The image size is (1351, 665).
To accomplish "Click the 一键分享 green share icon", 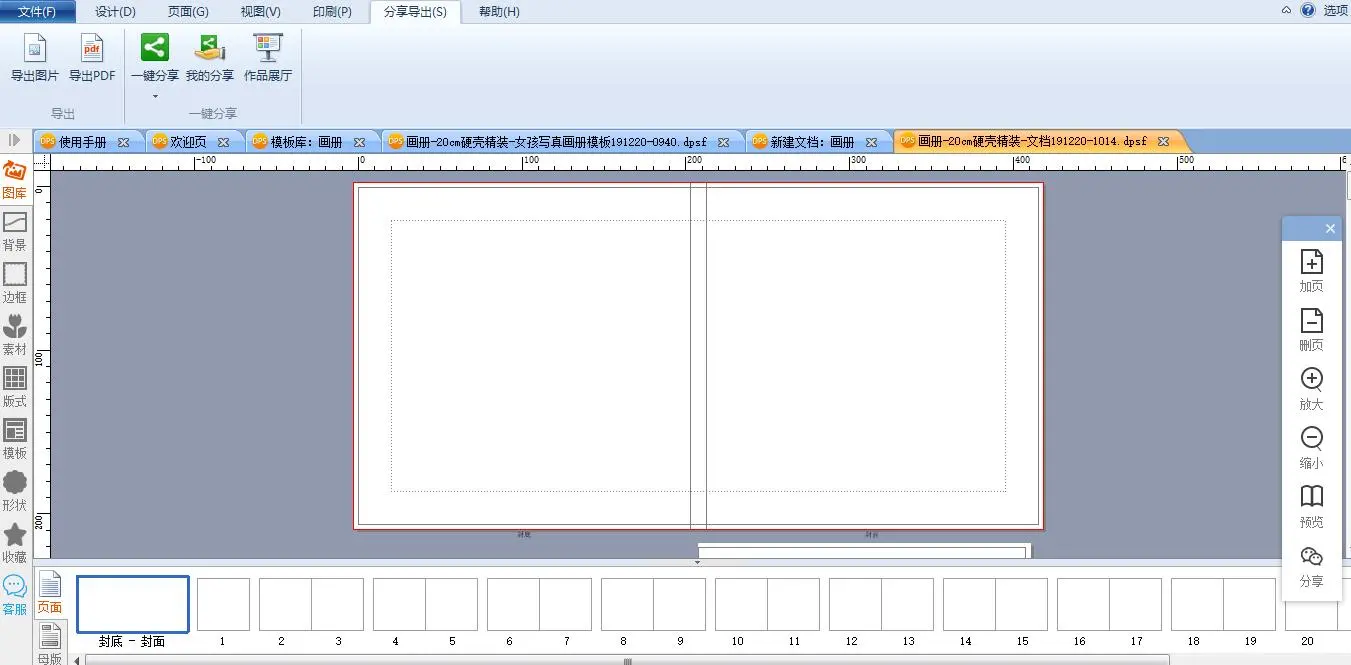I will 154,48.
